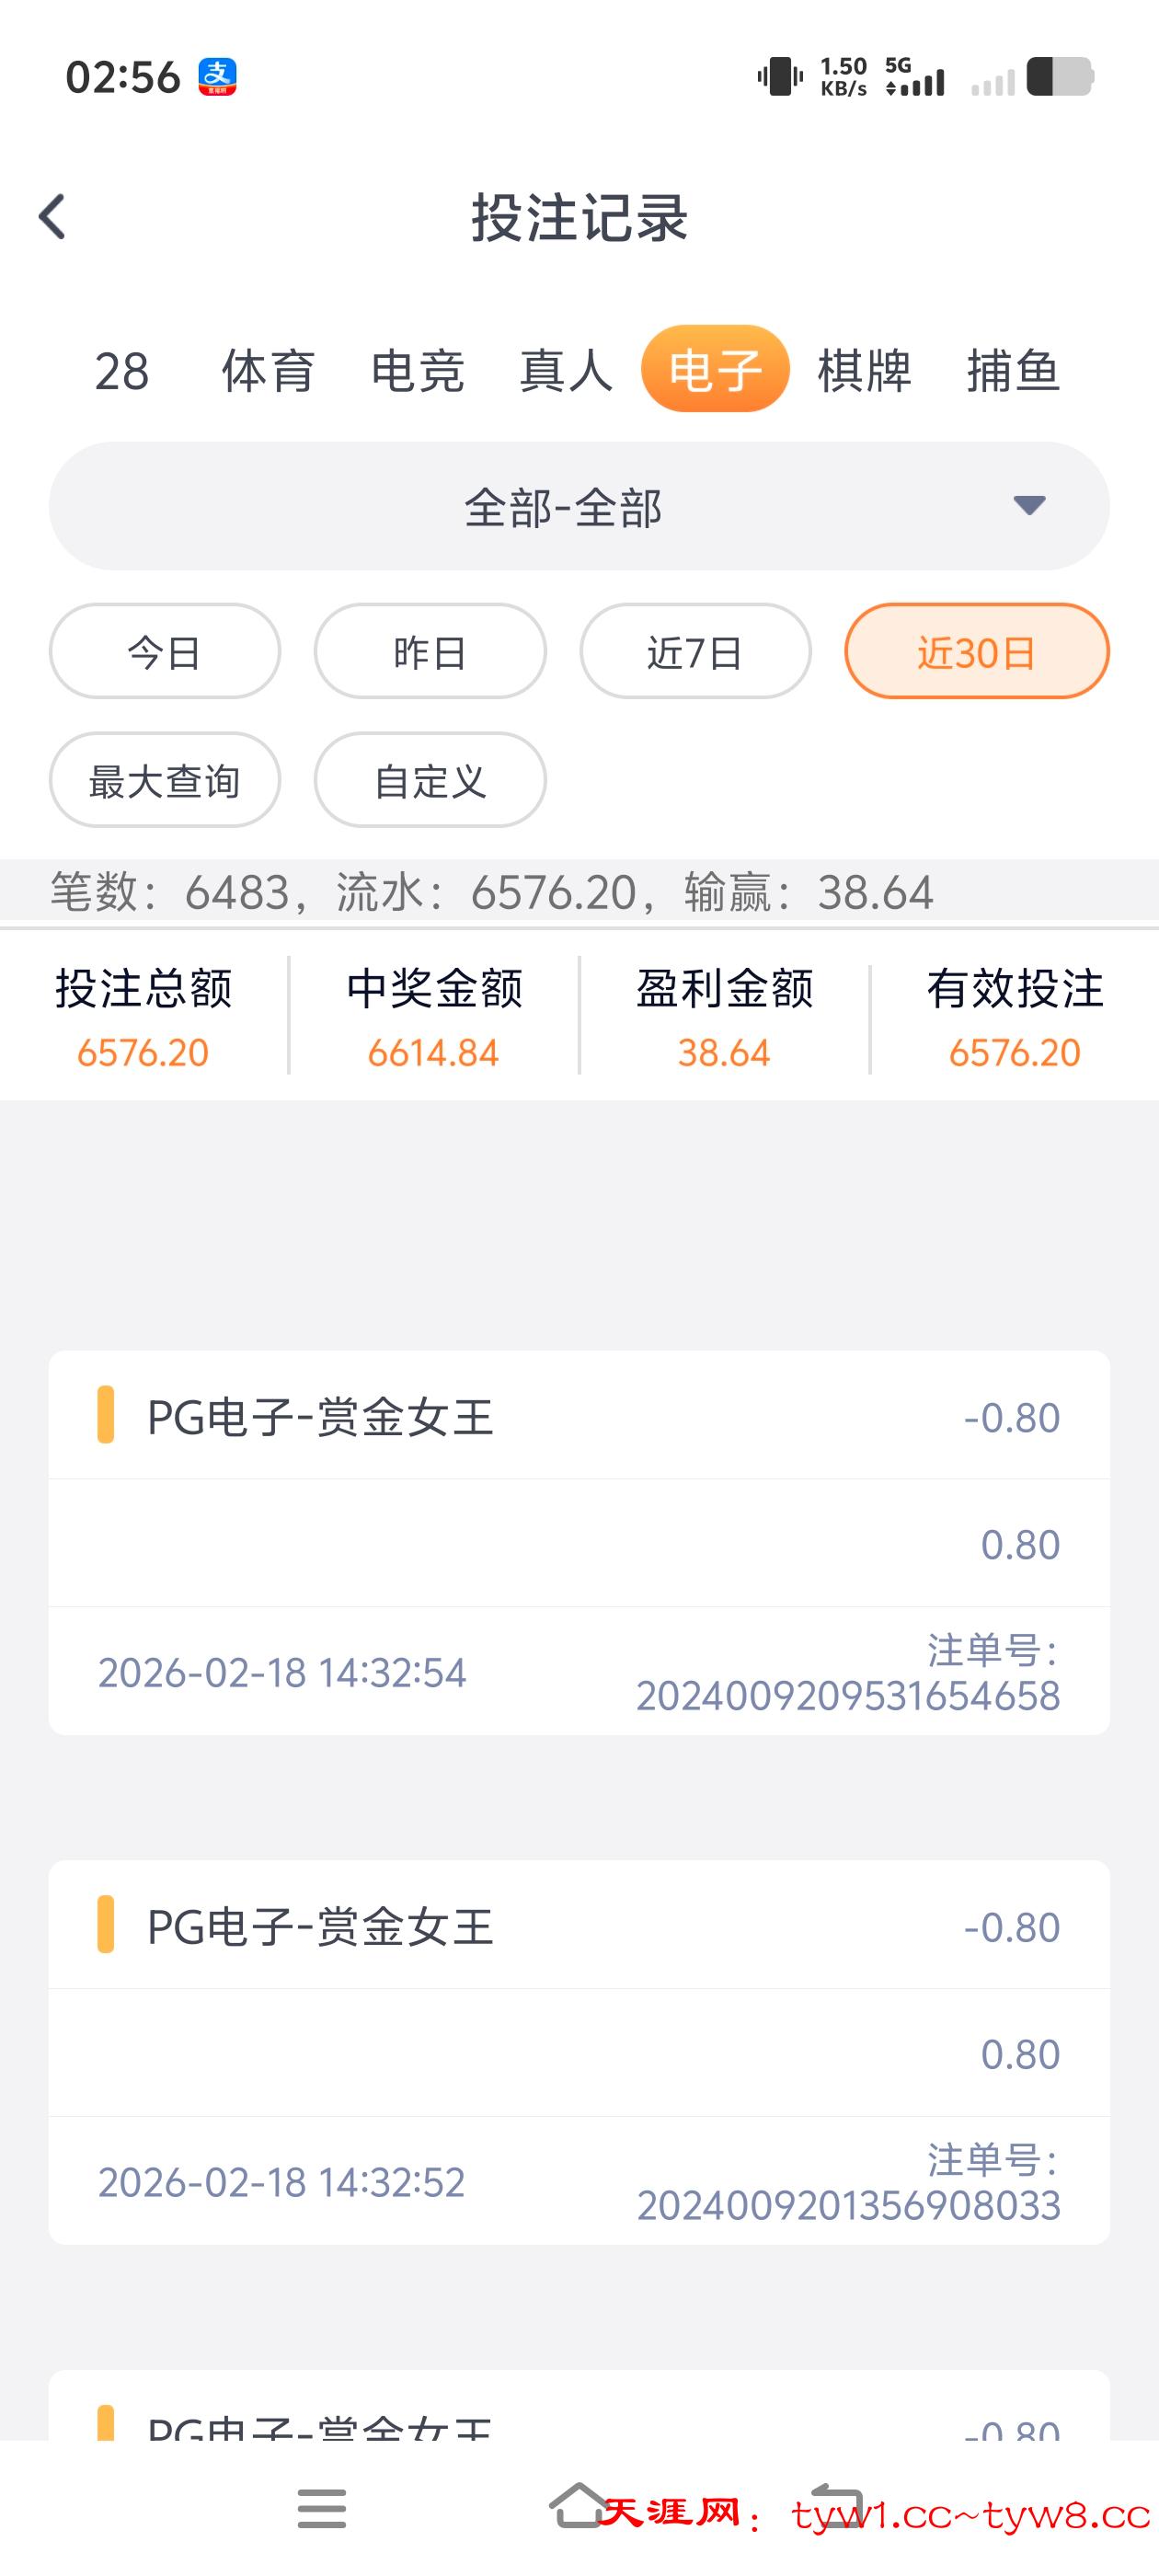Tap bet record ending in 908033

tap(578, 2052)
